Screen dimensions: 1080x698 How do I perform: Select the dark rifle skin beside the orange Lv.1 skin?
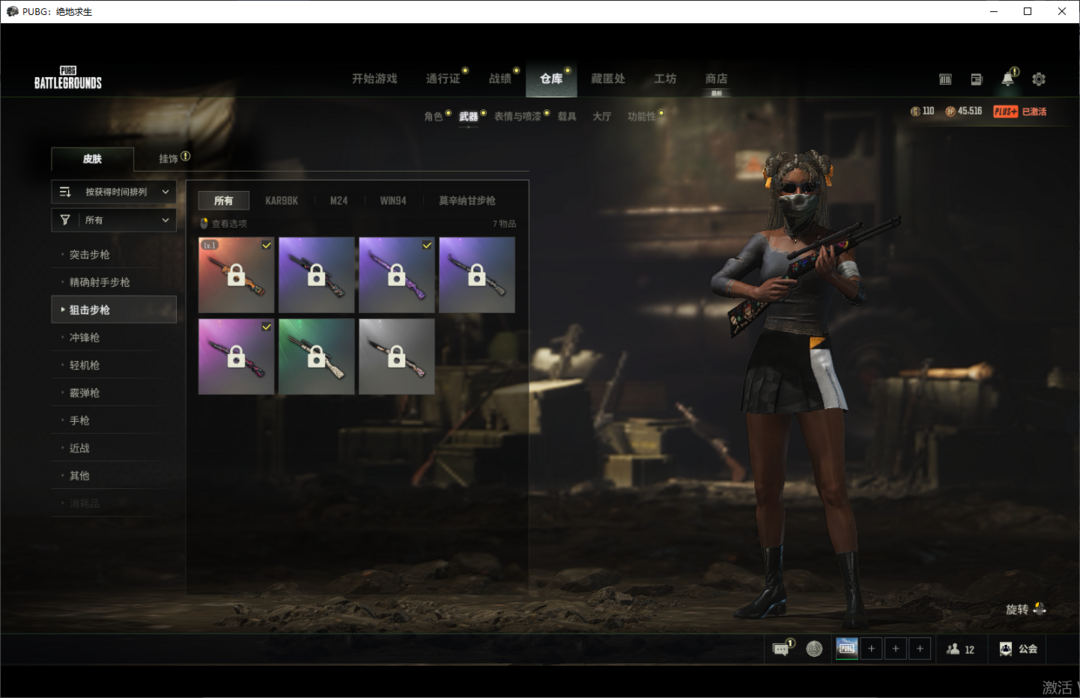pos(316,275)
